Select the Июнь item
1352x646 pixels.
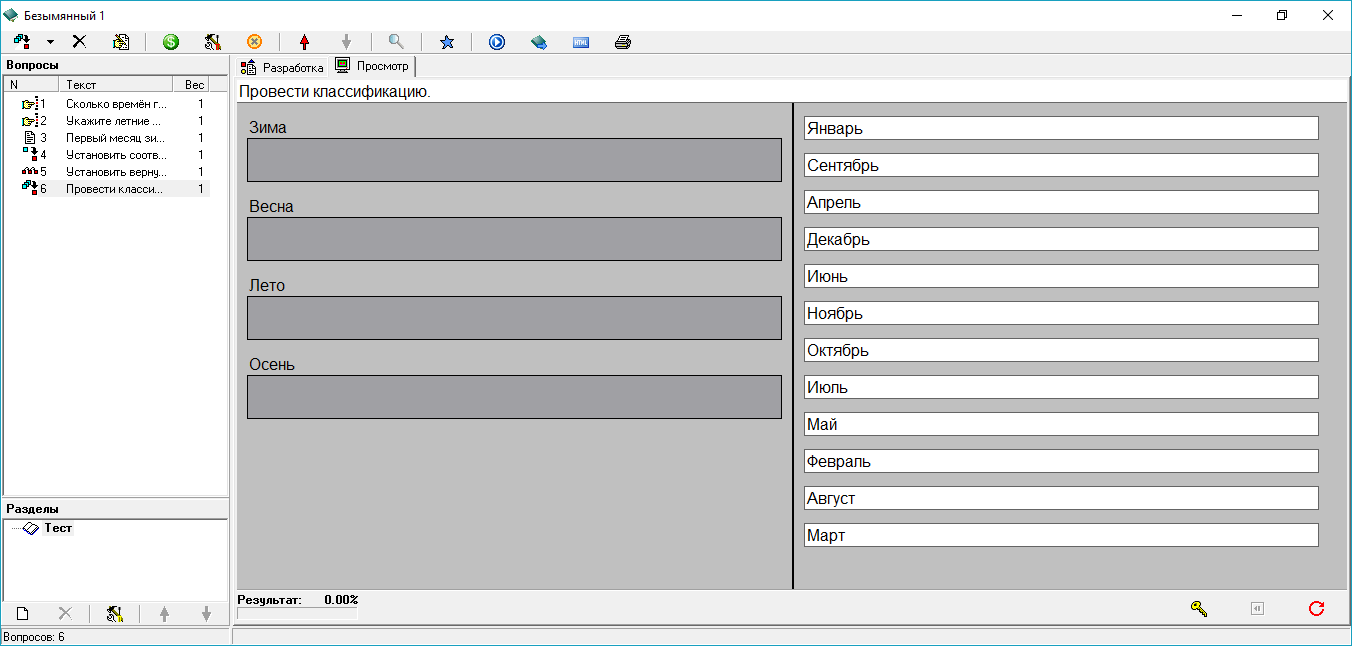(1061, 276)
